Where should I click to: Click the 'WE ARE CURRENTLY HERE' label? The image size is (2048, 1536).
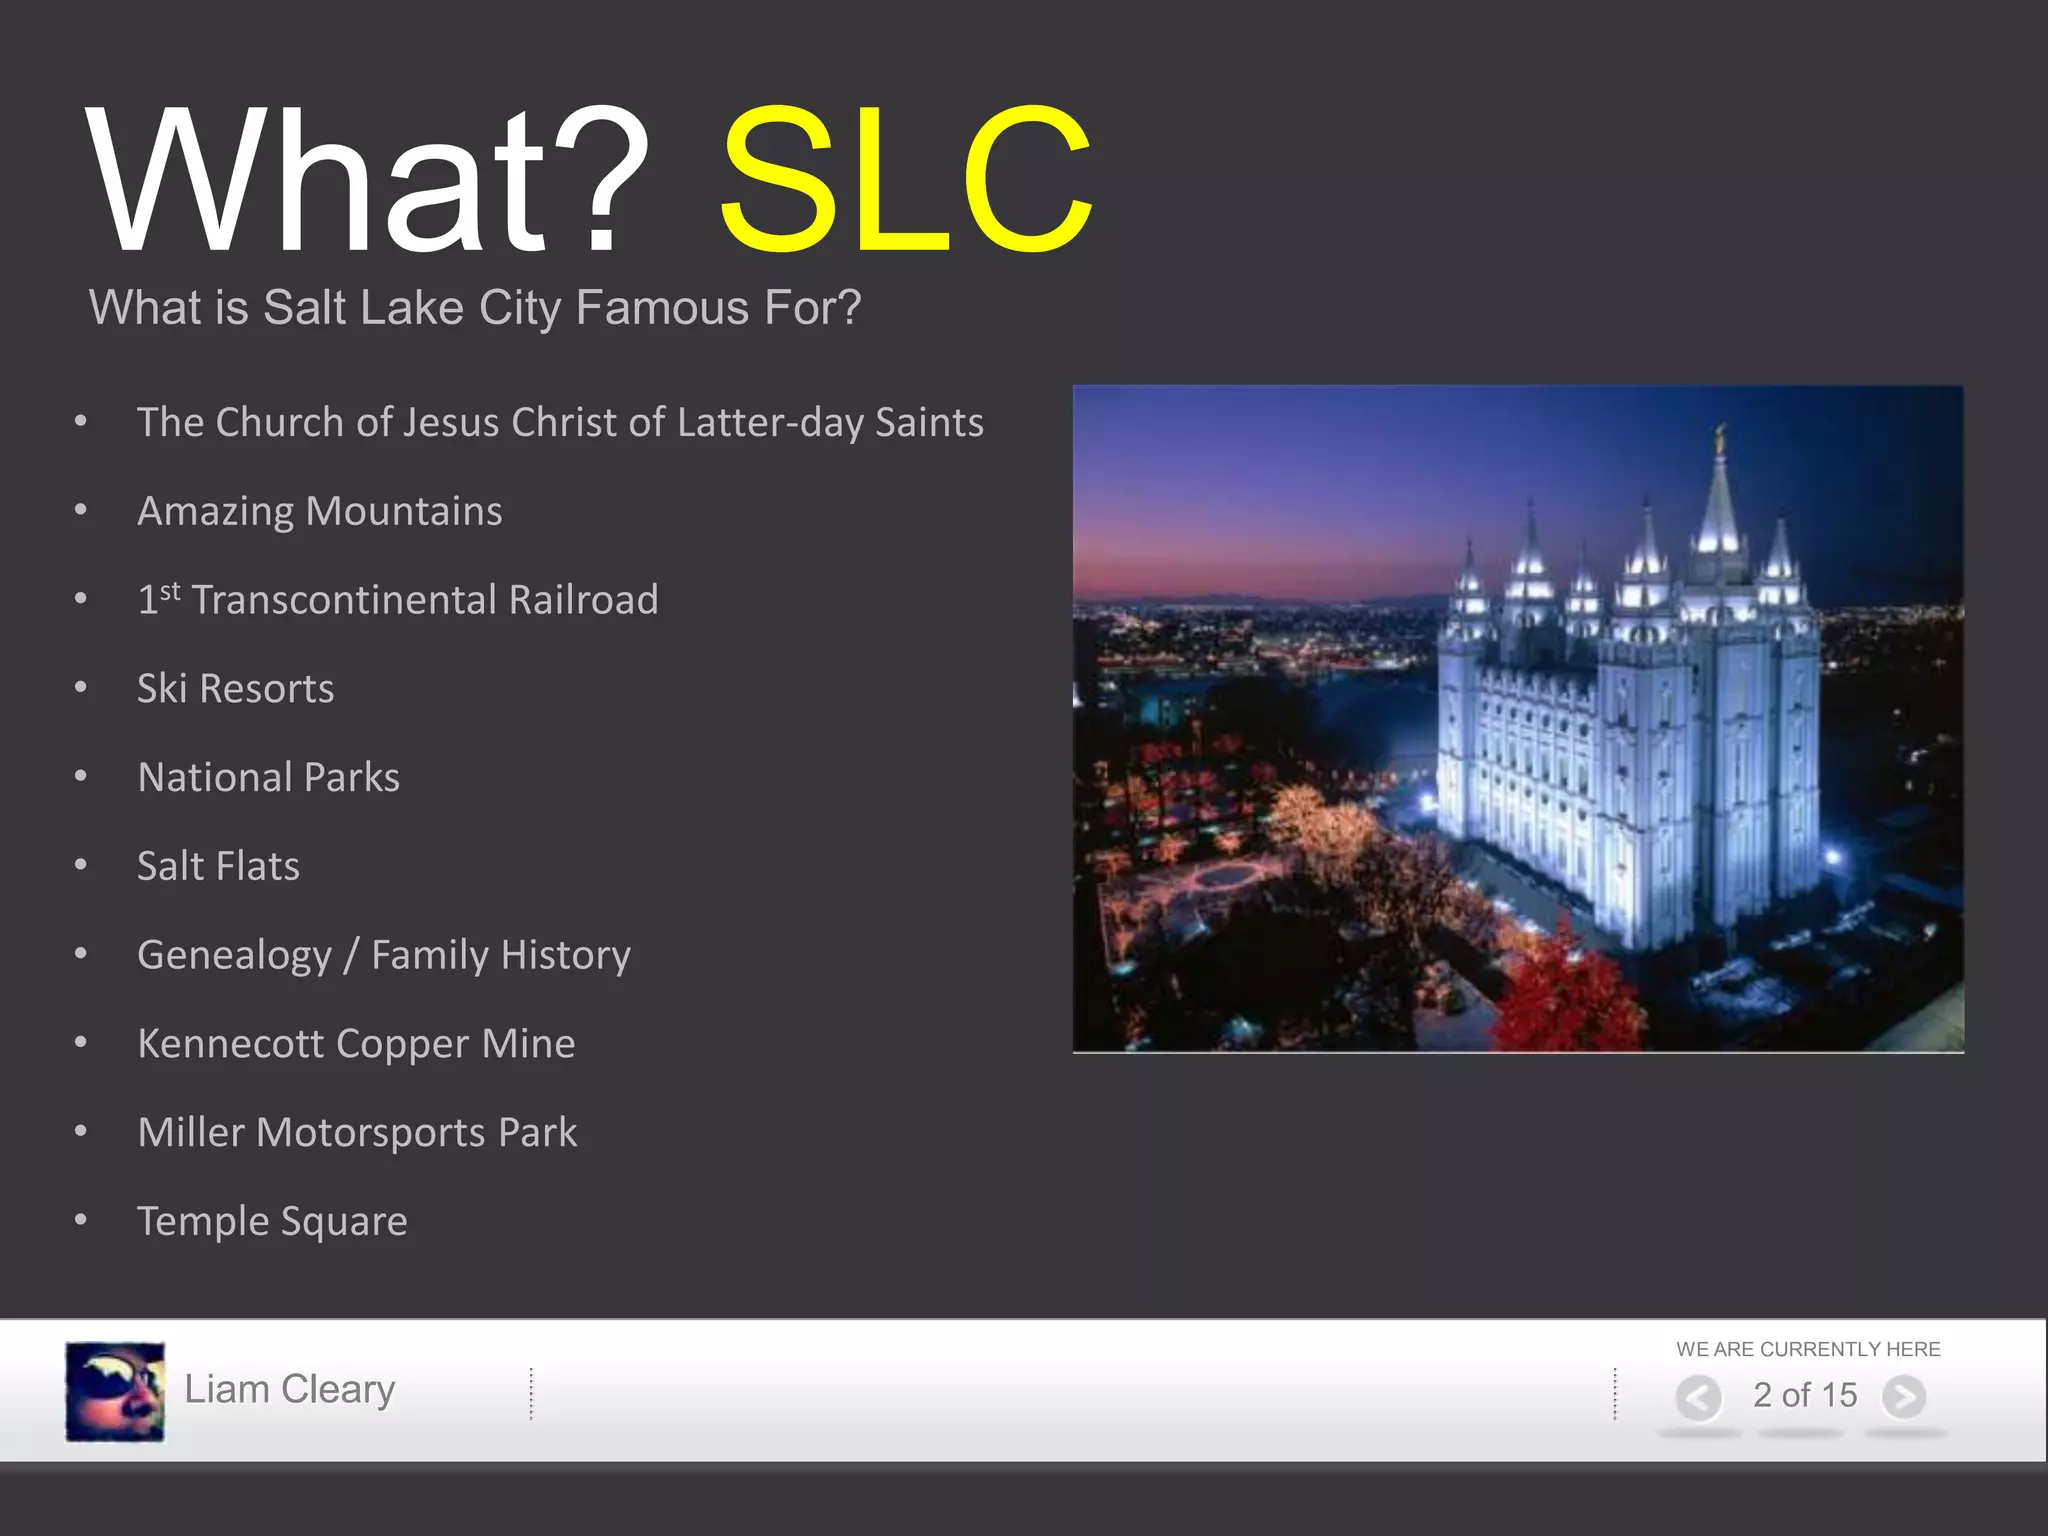pyautogui.click(x=1808, y=1349)
